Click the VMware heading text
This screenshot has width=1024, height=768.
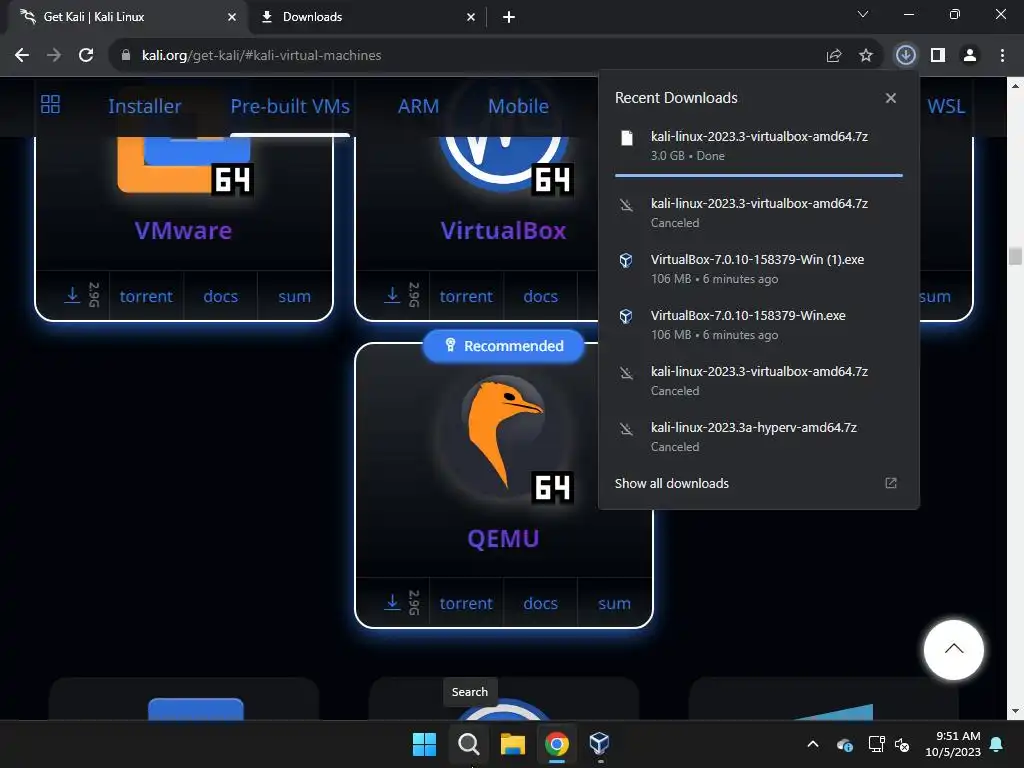(184, 231)
